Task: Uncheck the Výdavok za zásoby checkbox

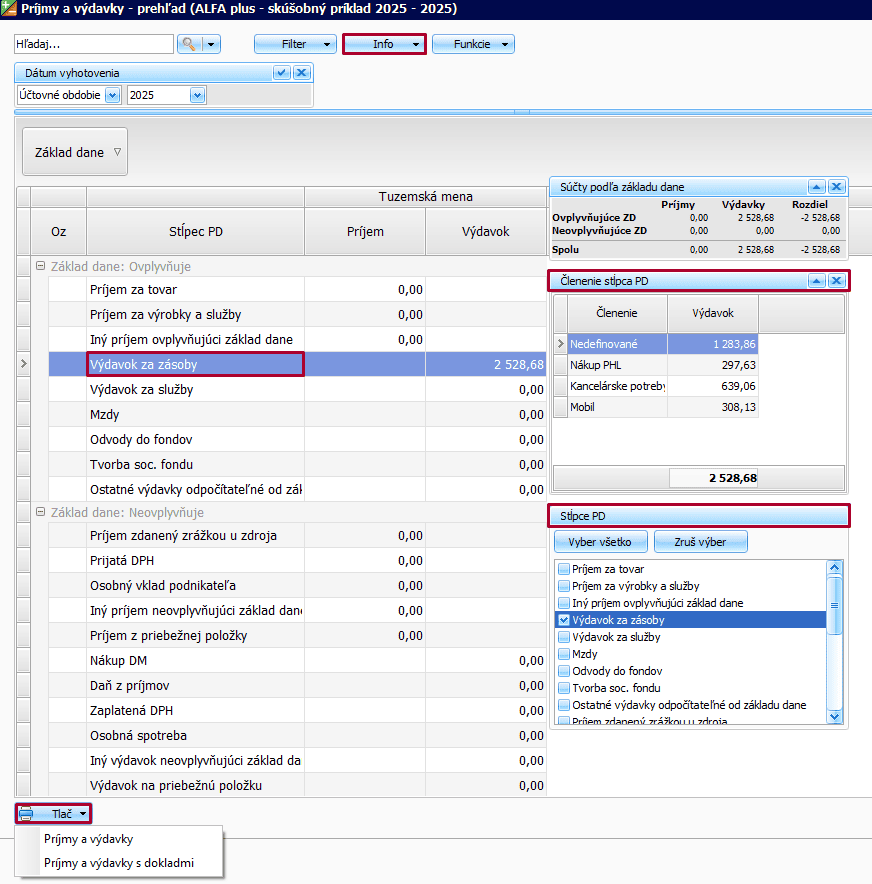Action: [564, 620]
